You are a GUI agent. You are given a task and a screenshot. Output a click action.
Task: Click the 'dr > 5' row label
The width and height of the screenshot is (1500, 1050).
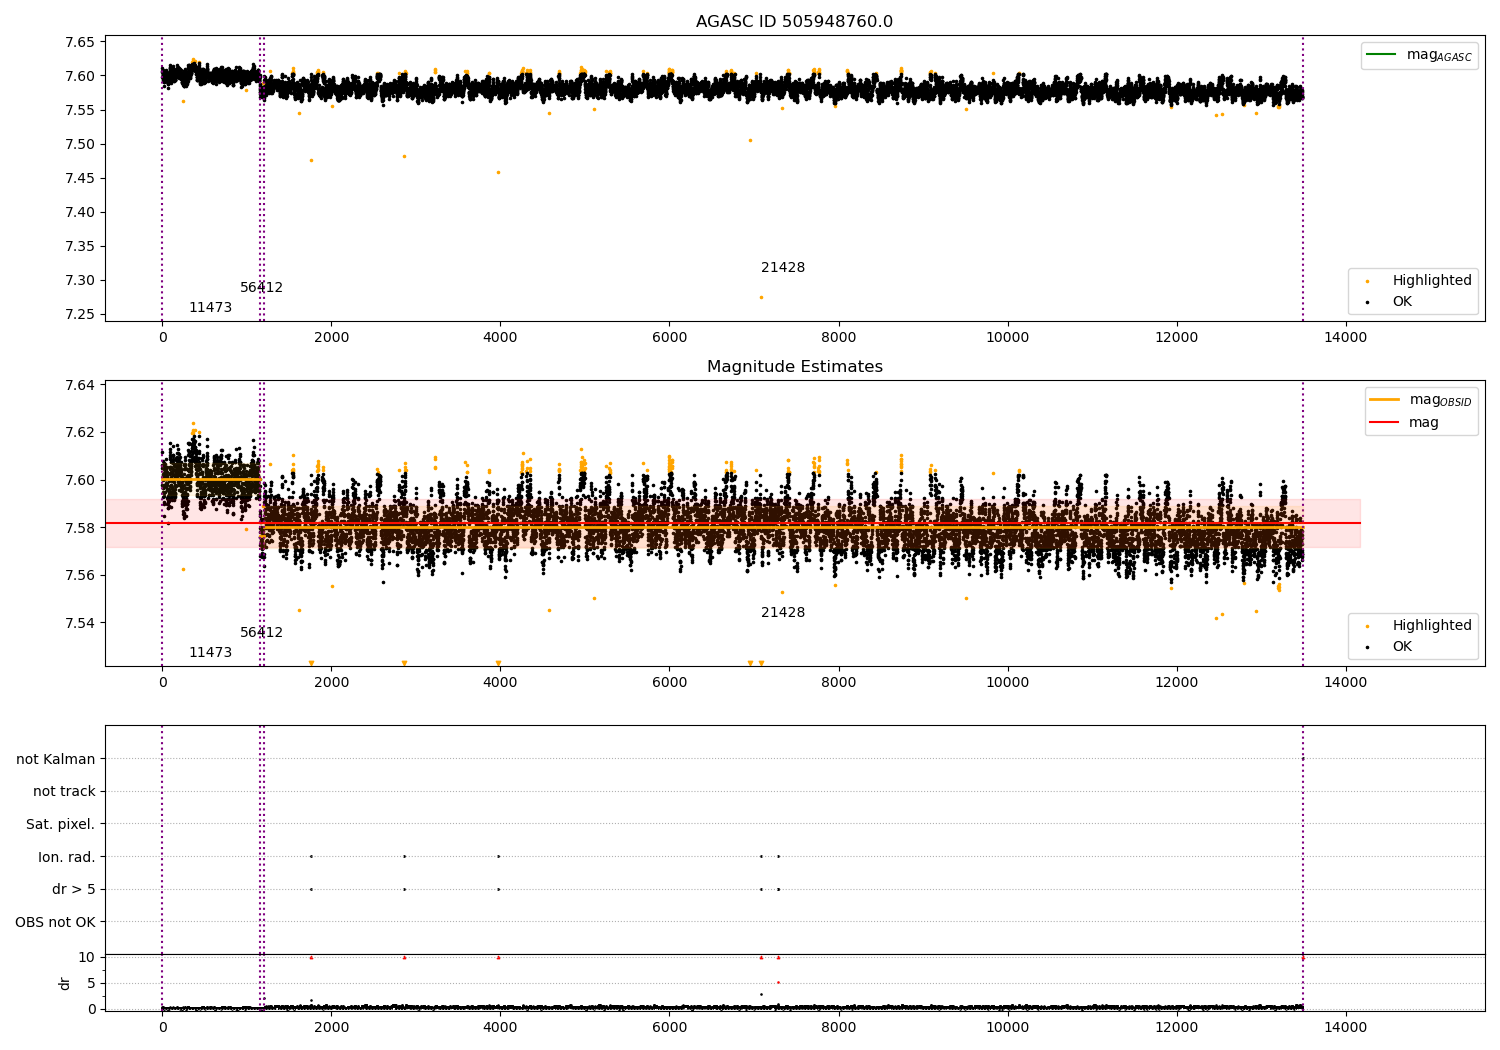(74, 889)
